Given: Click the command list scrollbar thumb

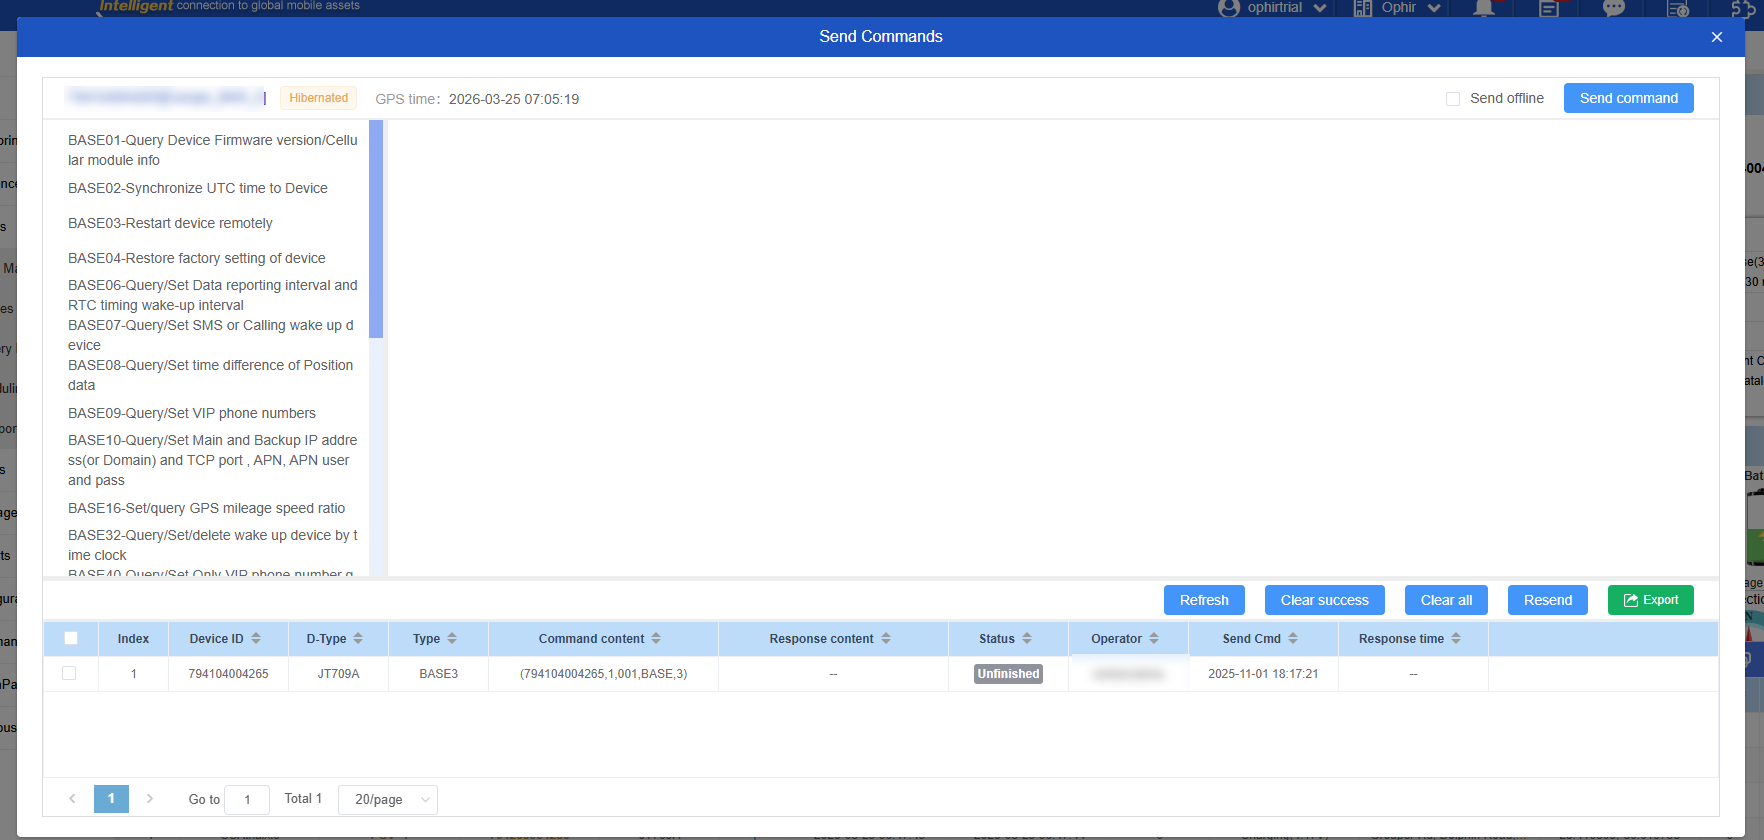Looking at the screenshot, I should pyautogui.click(x=376, y=229).
